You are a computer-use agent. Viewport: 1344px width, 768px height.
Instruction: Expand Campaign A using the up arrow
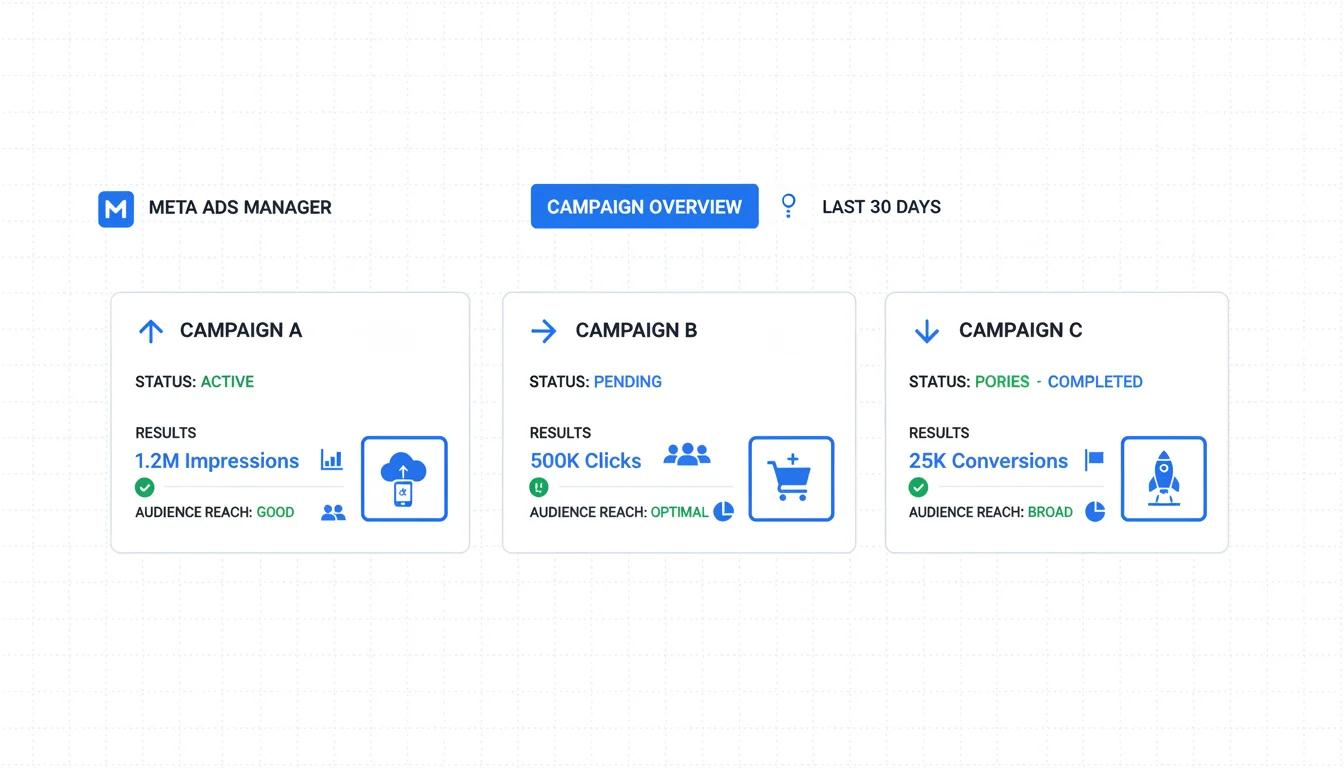(x=151, y=331)
